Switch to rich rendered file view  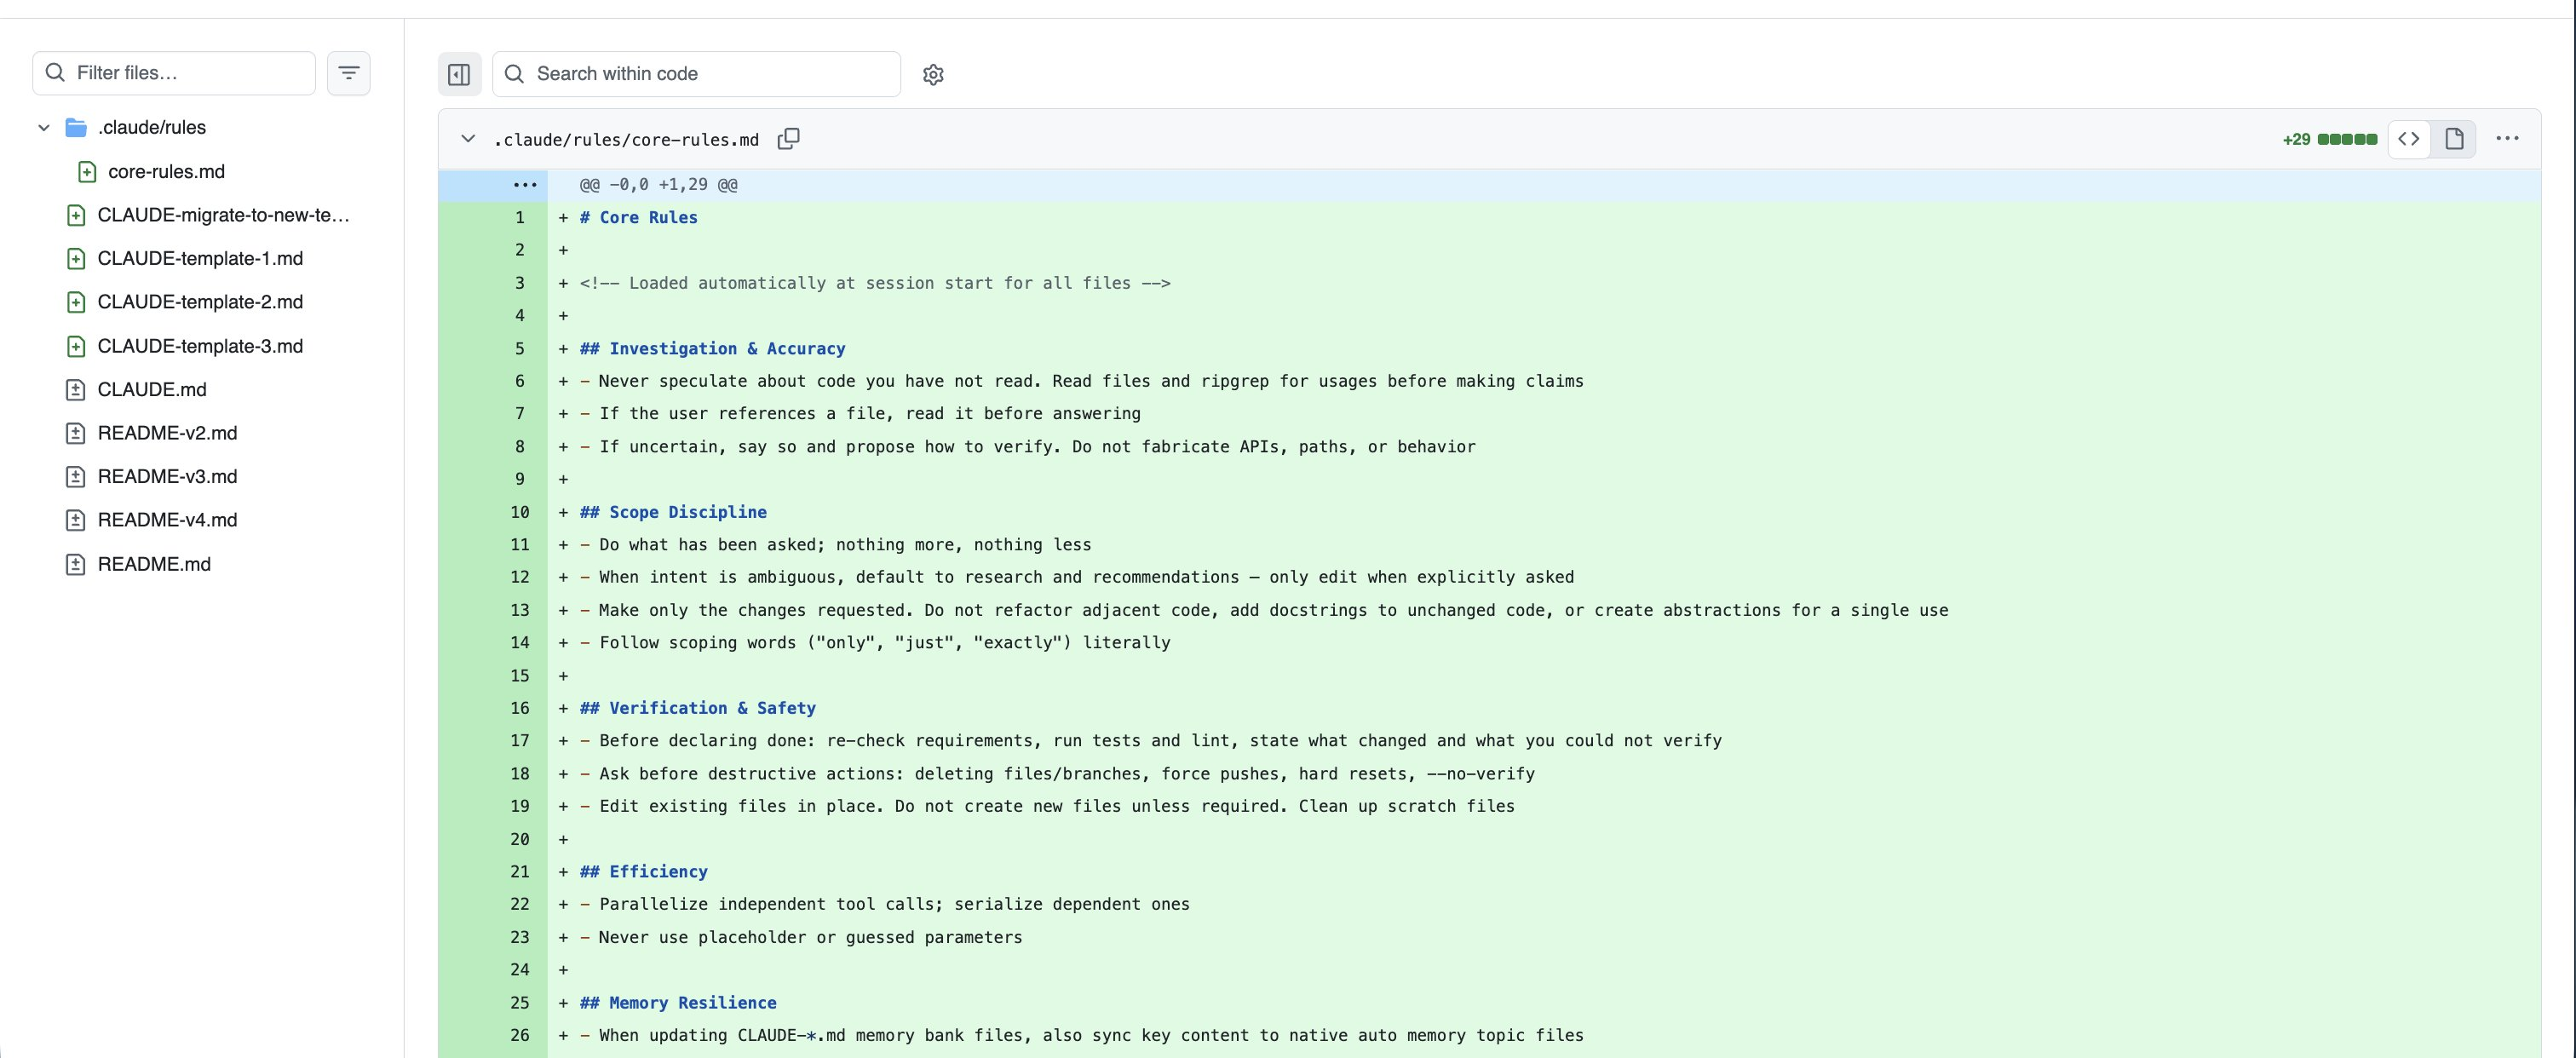tap(2454, 139)
